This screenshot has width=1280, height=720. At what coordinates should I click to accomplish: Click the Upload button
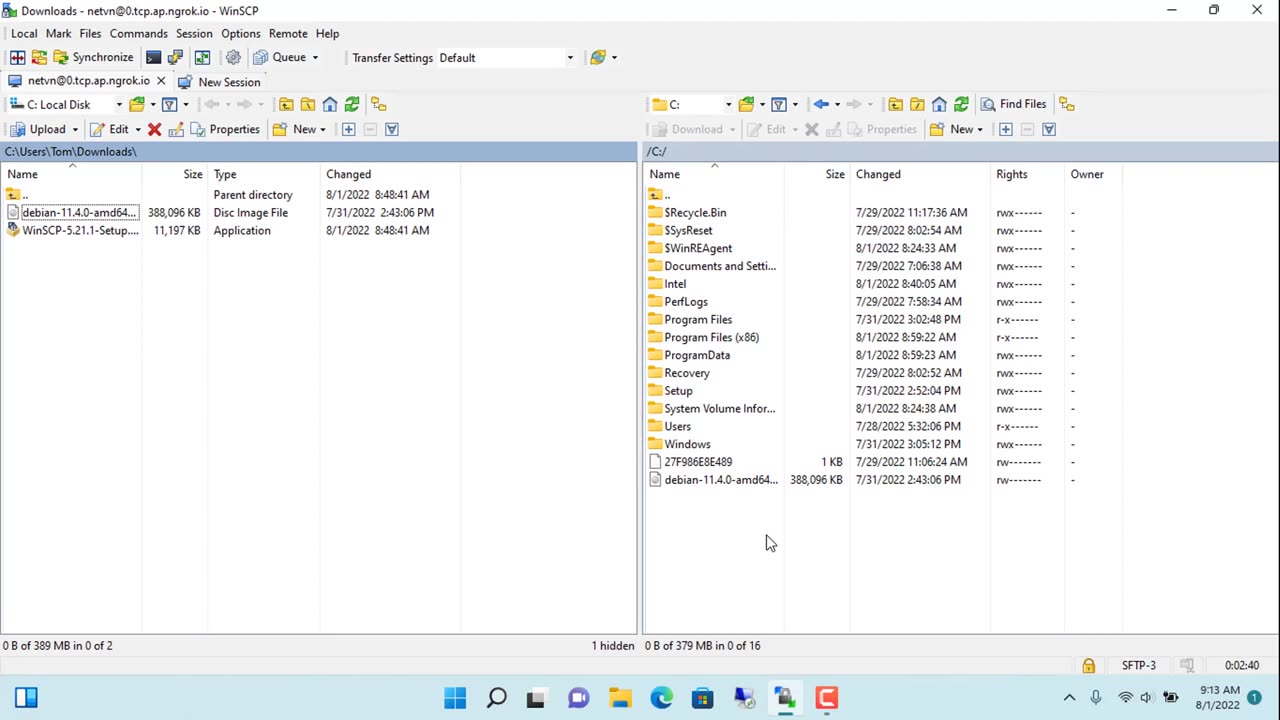click(38, 129)
